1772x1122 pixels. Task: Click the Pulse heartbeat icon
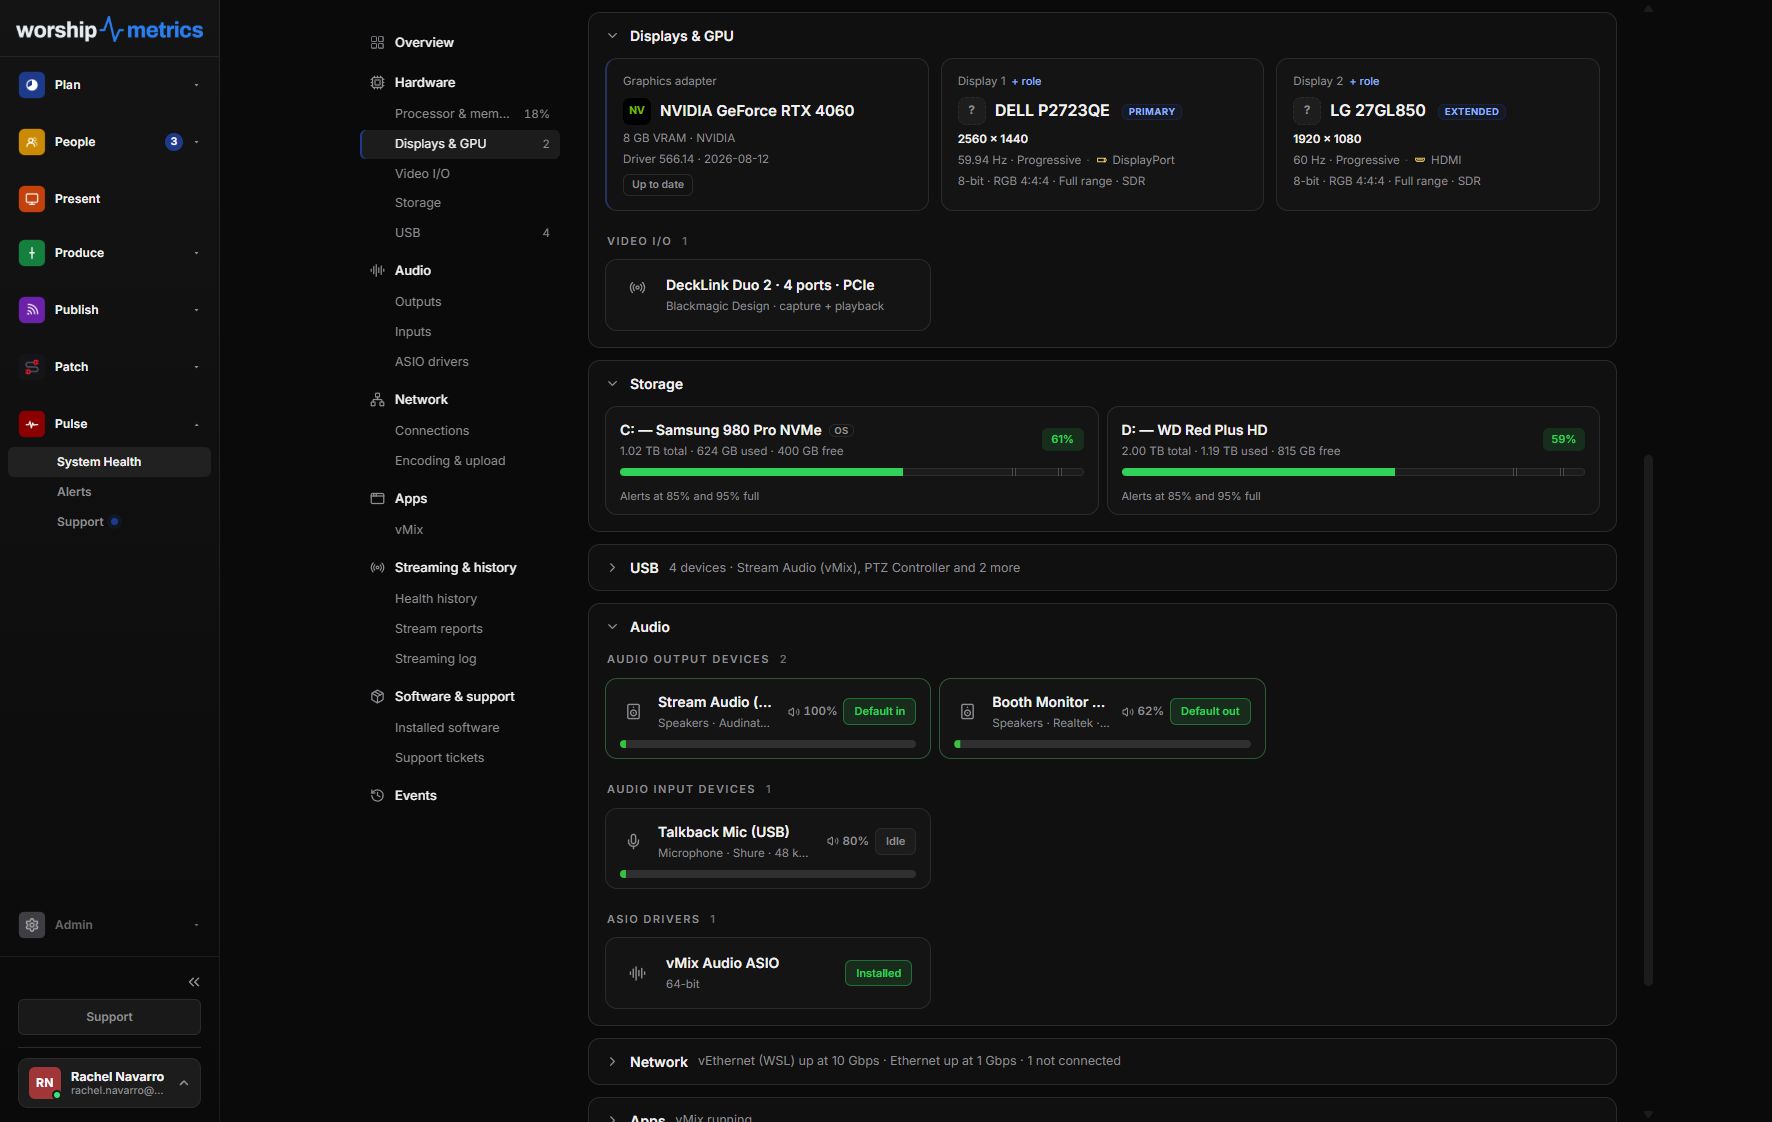32,424
